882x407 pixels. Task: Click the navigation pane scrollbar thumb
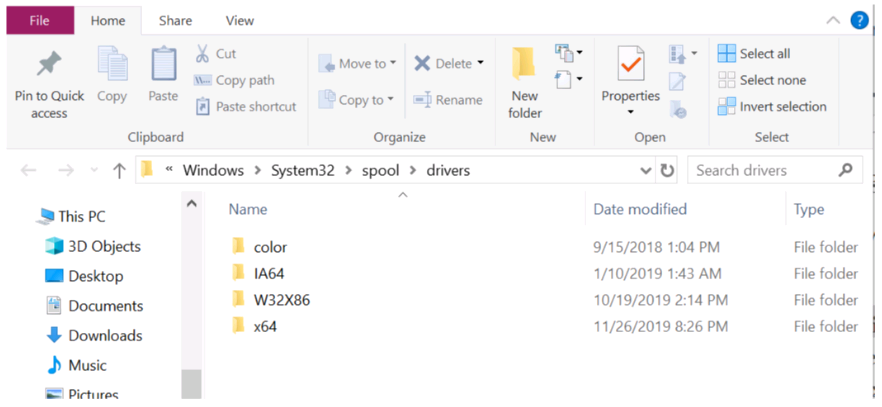point(191,384)
